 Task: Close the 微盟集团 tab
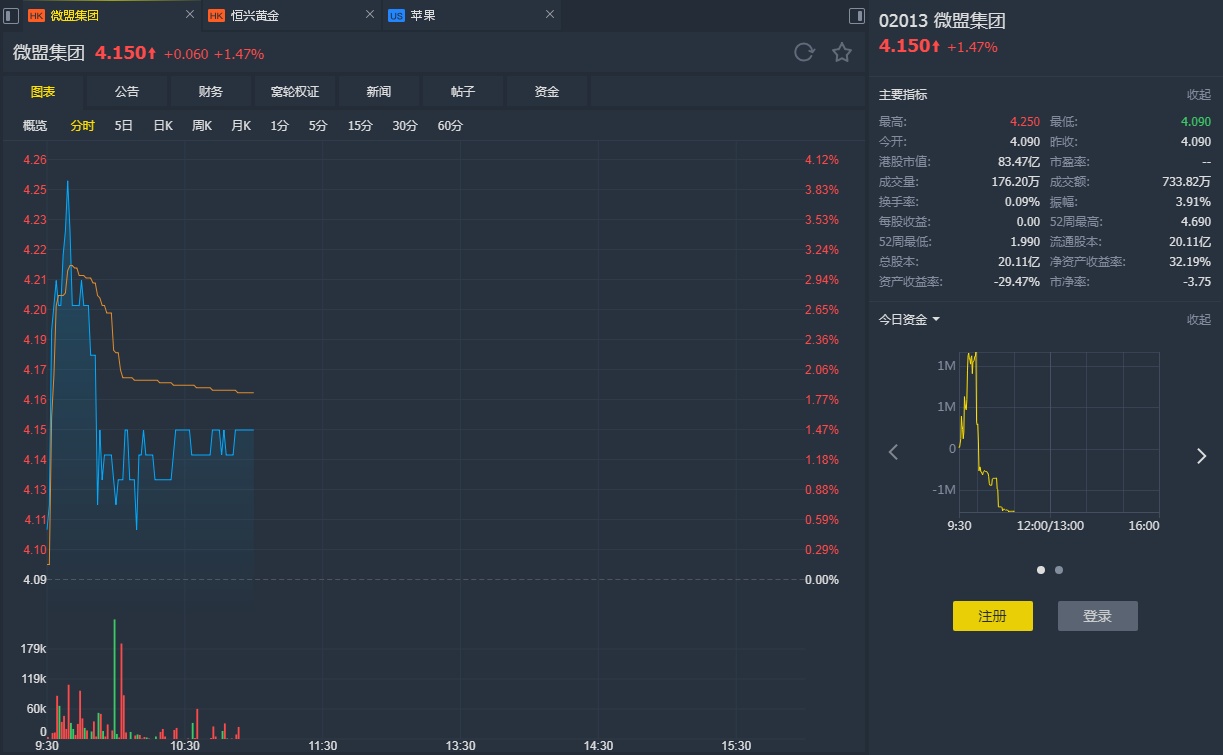(190, 15)
